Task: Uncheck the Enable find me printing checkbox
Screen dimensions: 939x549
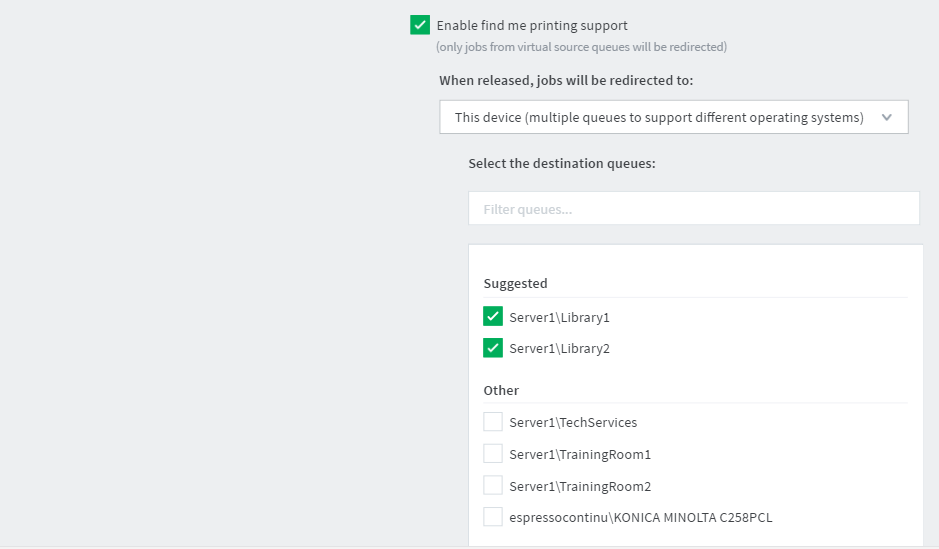Action: pyautogui.click(x=420, y=26)
